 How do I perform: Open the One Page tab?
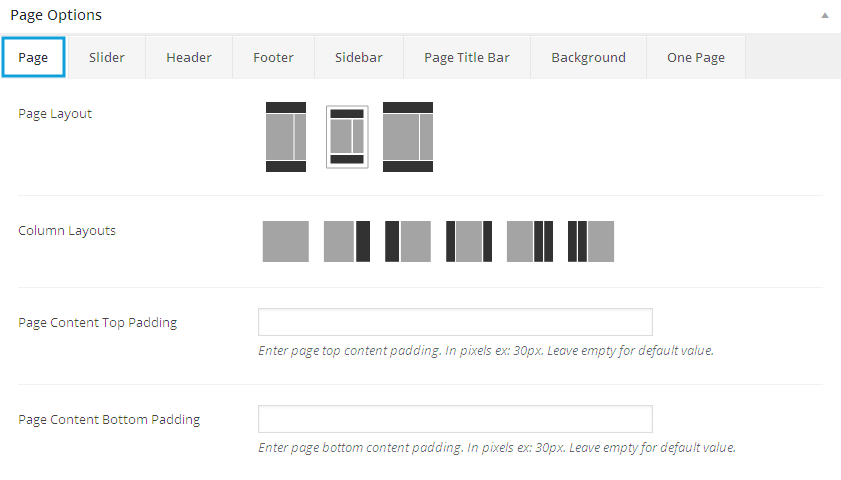(x=696, y=57)
